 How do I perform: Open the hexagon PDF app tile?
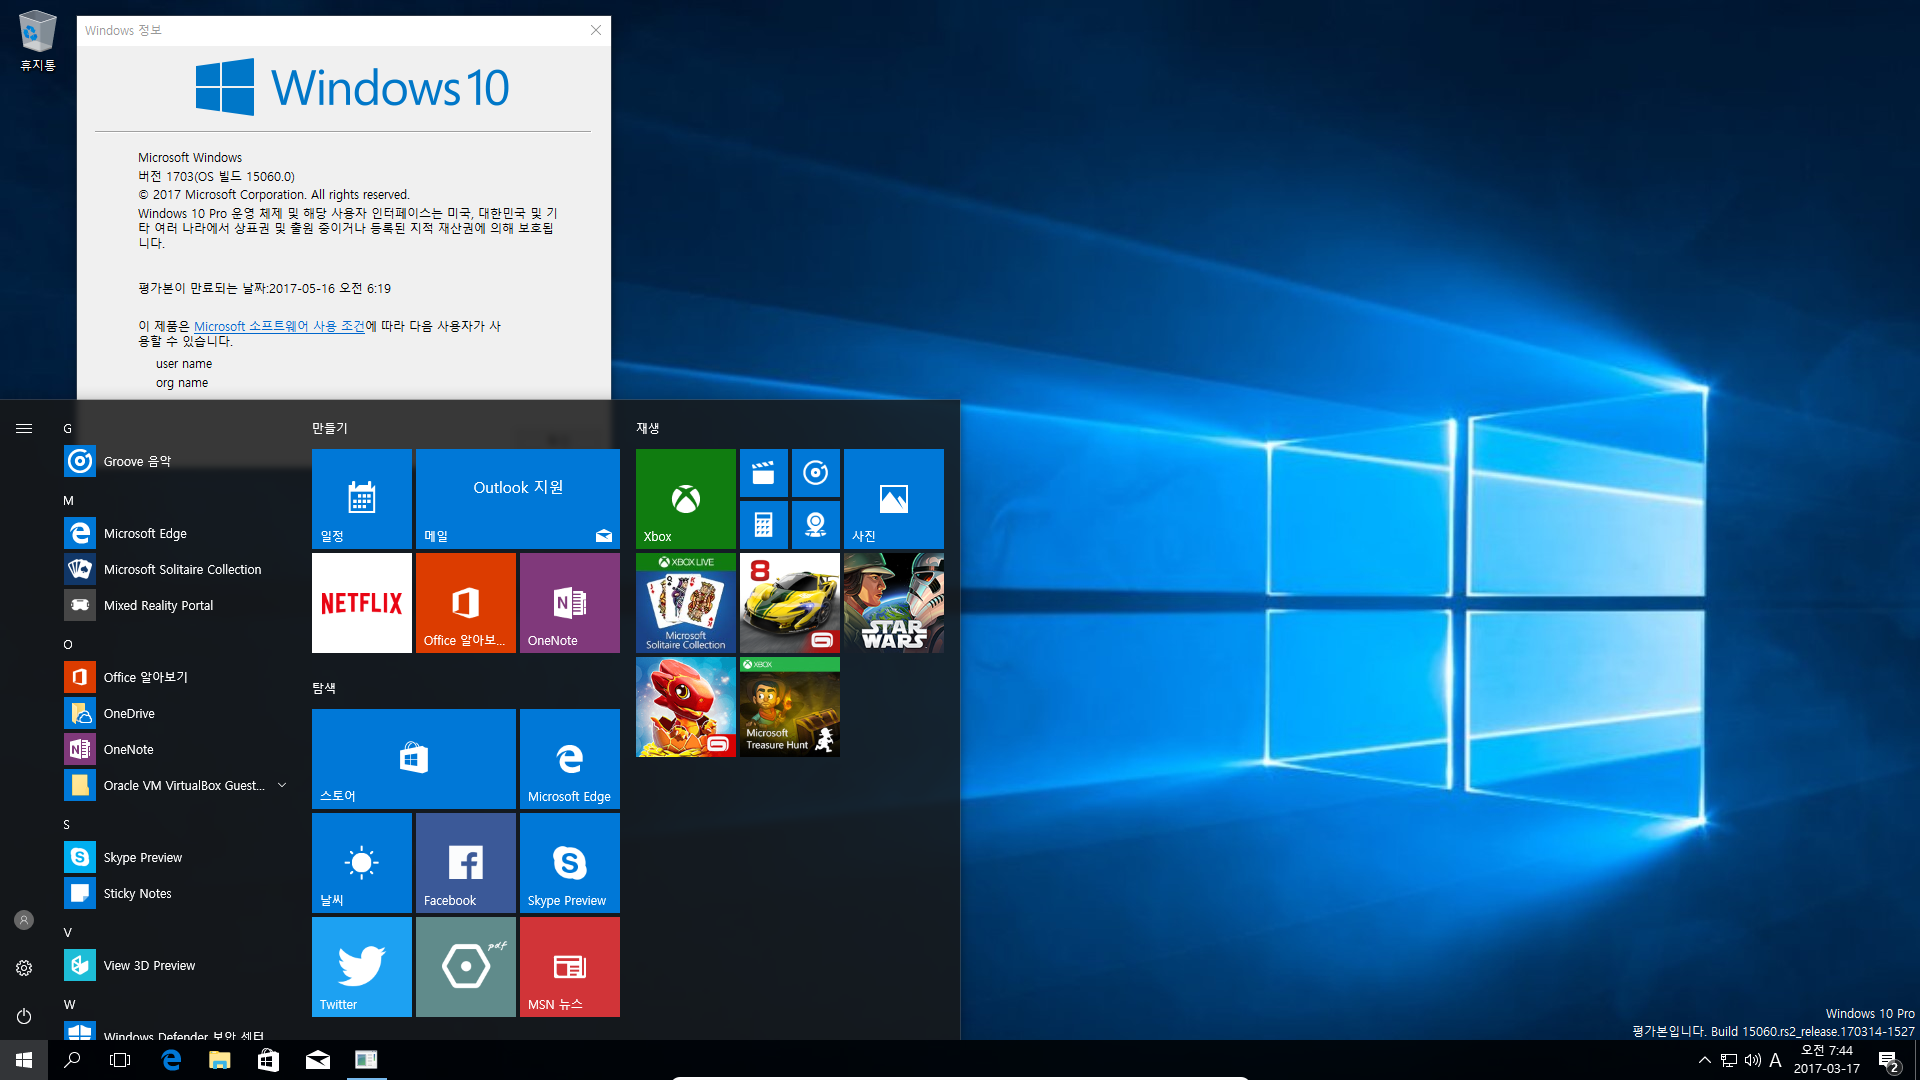click(466, 966)
